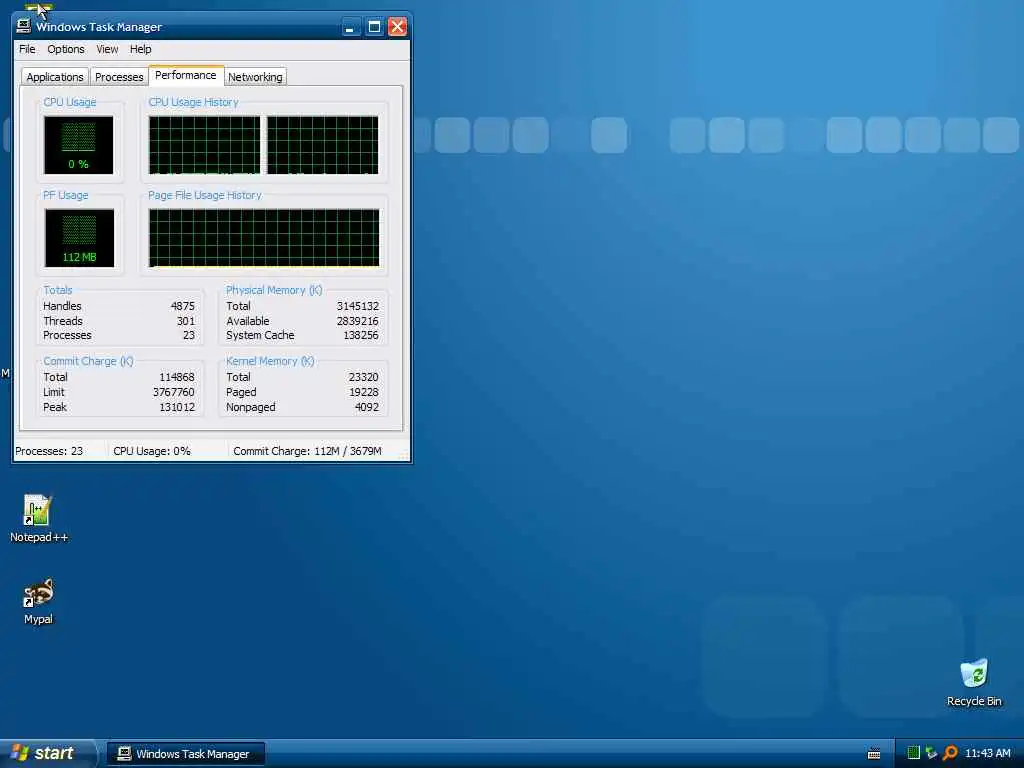Click Kernel Memory Total value 23320
Screen dimensions: 1024x768
(x=364, y=377)
